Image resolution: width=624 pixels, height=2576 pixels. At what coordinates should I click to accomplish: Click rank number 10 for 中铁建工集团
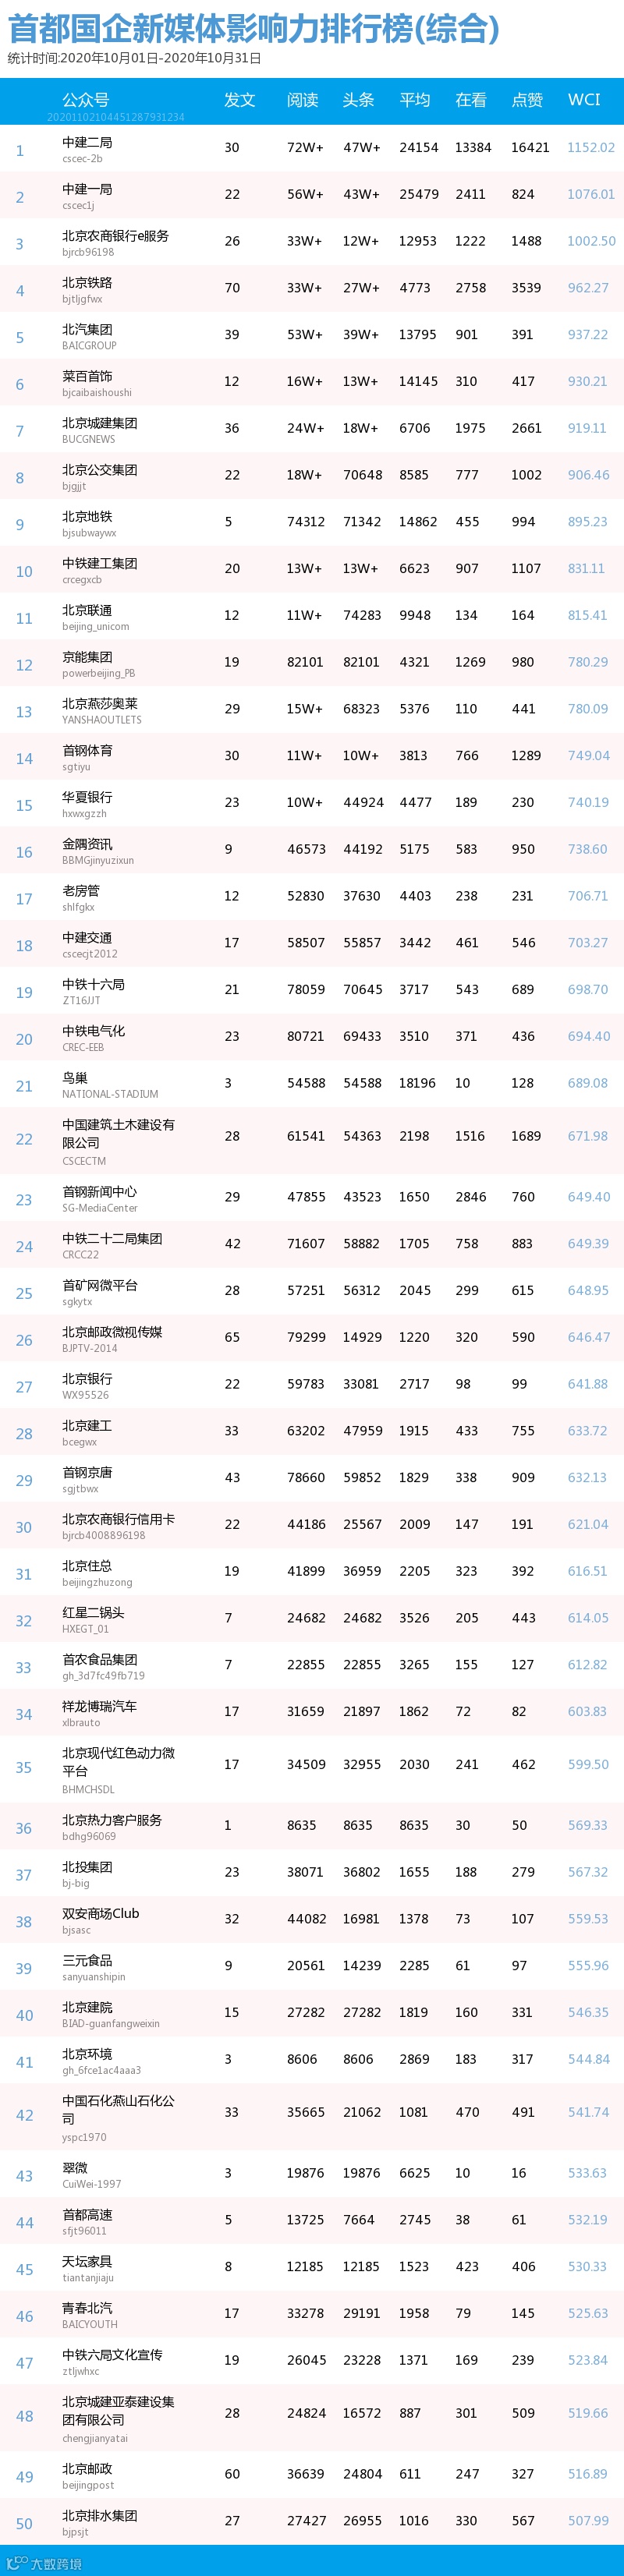pyautogui.click(x=24, y=572)
